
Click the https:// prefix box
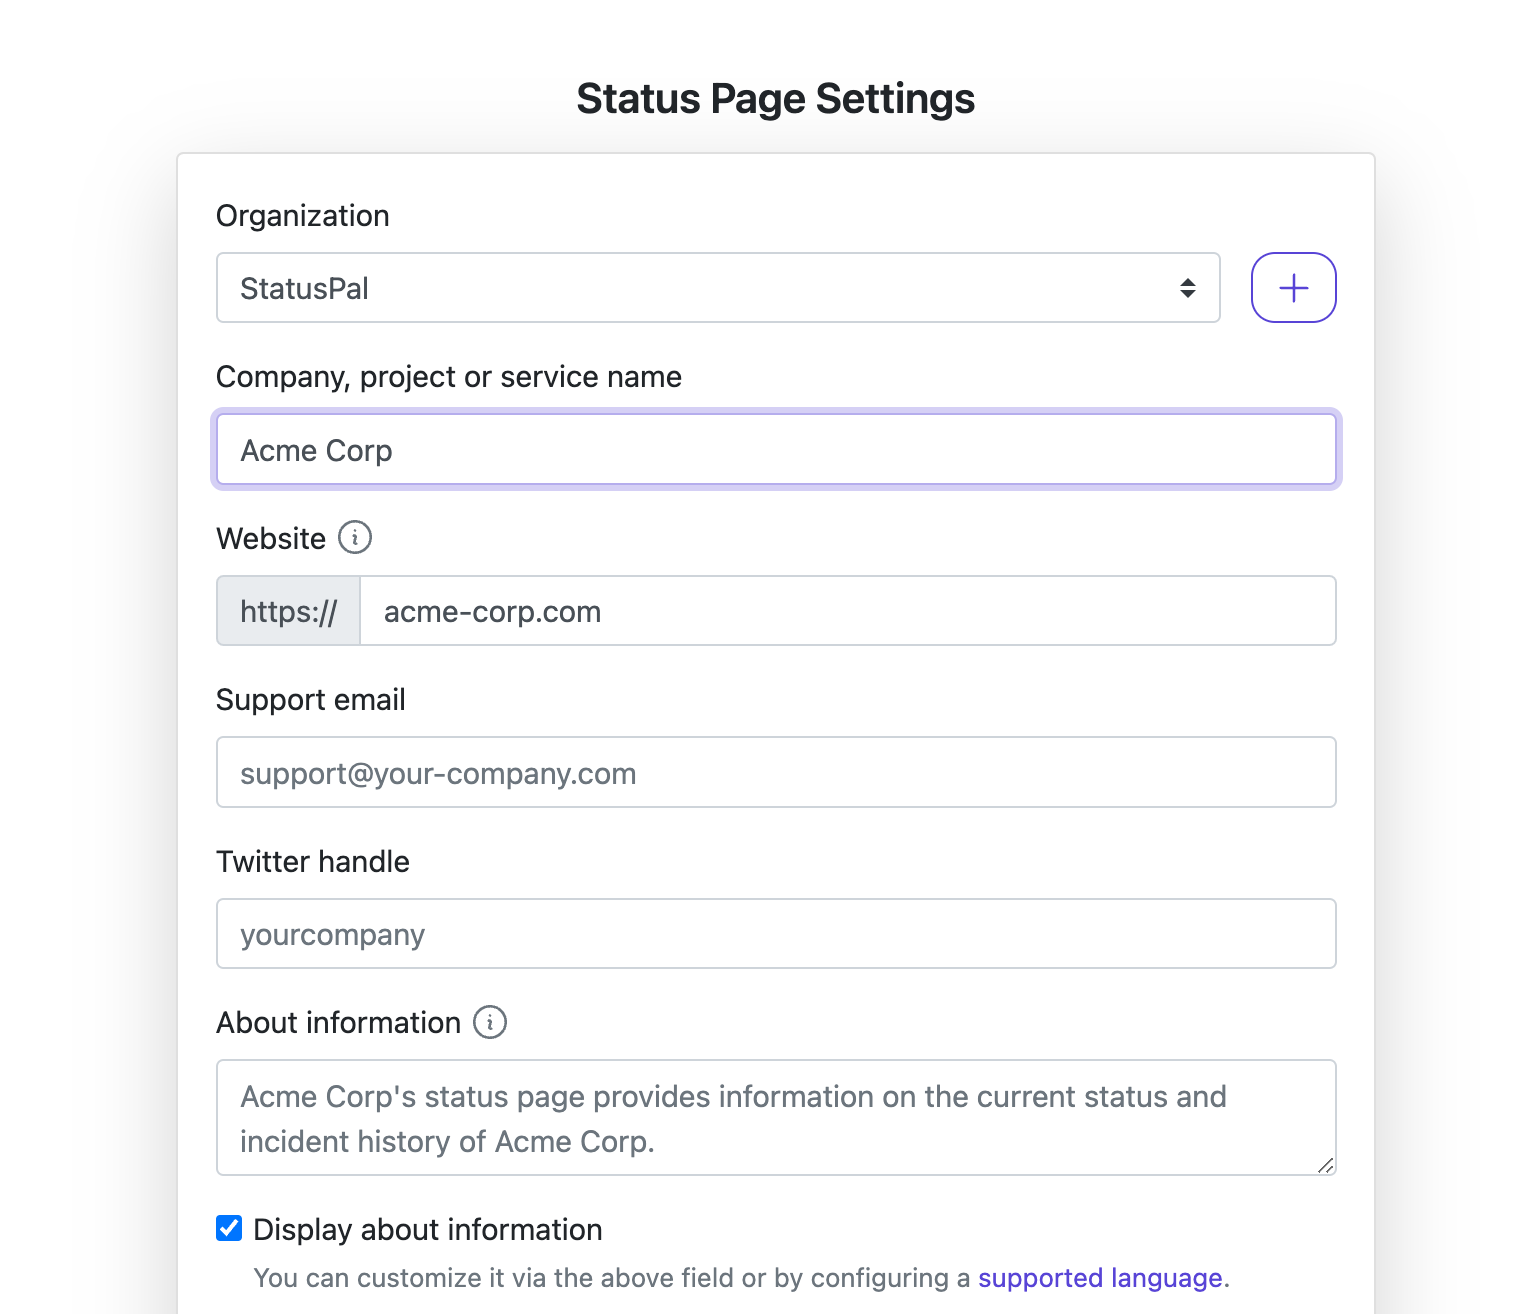tap(288, 611)
